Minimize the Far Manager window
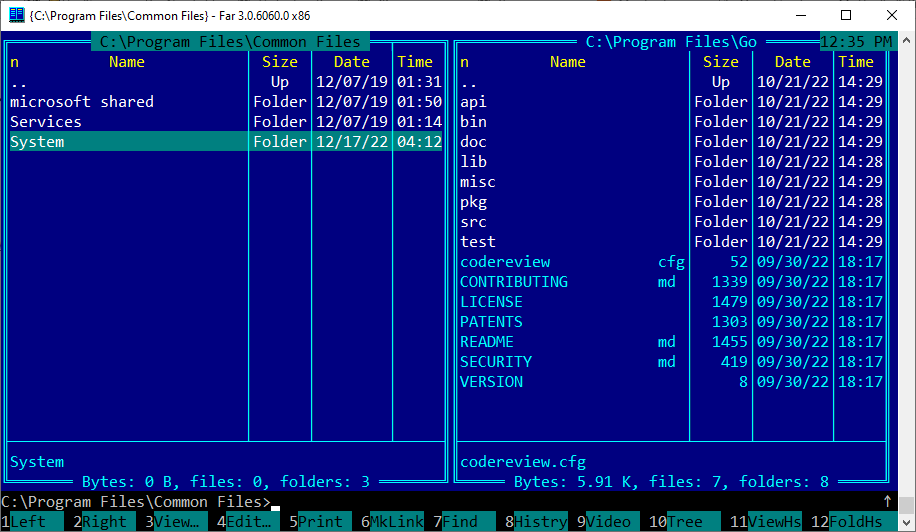 pos(801,15)
